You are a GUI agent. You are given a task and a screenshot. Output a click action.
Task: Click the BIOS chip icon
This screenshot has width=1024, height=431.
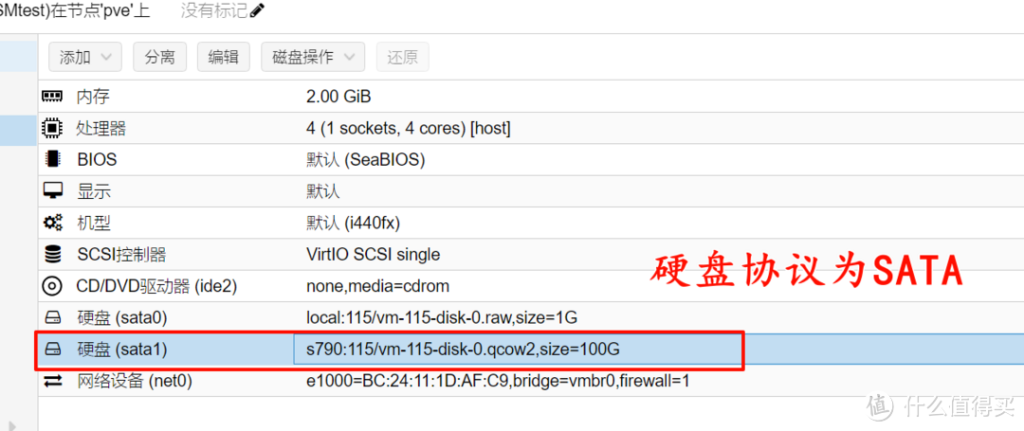[x=52, y=159]
